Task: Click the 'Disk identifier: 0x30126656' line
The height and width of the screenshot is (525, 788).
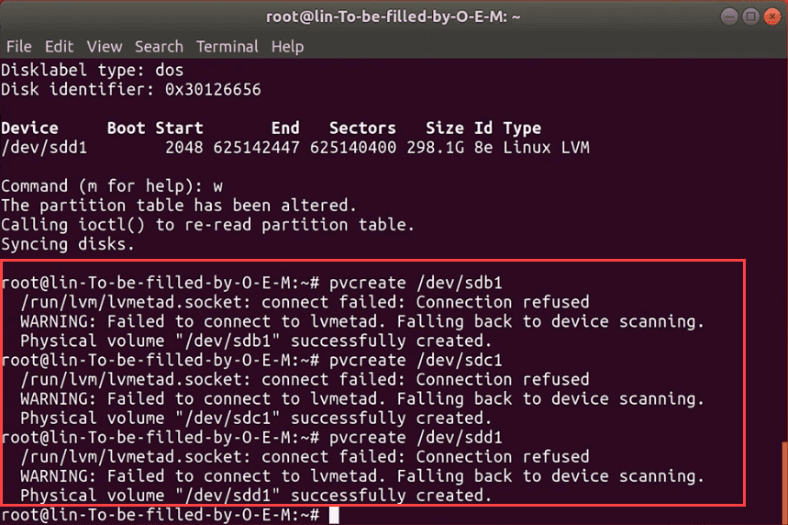Action: coord(131,90)
